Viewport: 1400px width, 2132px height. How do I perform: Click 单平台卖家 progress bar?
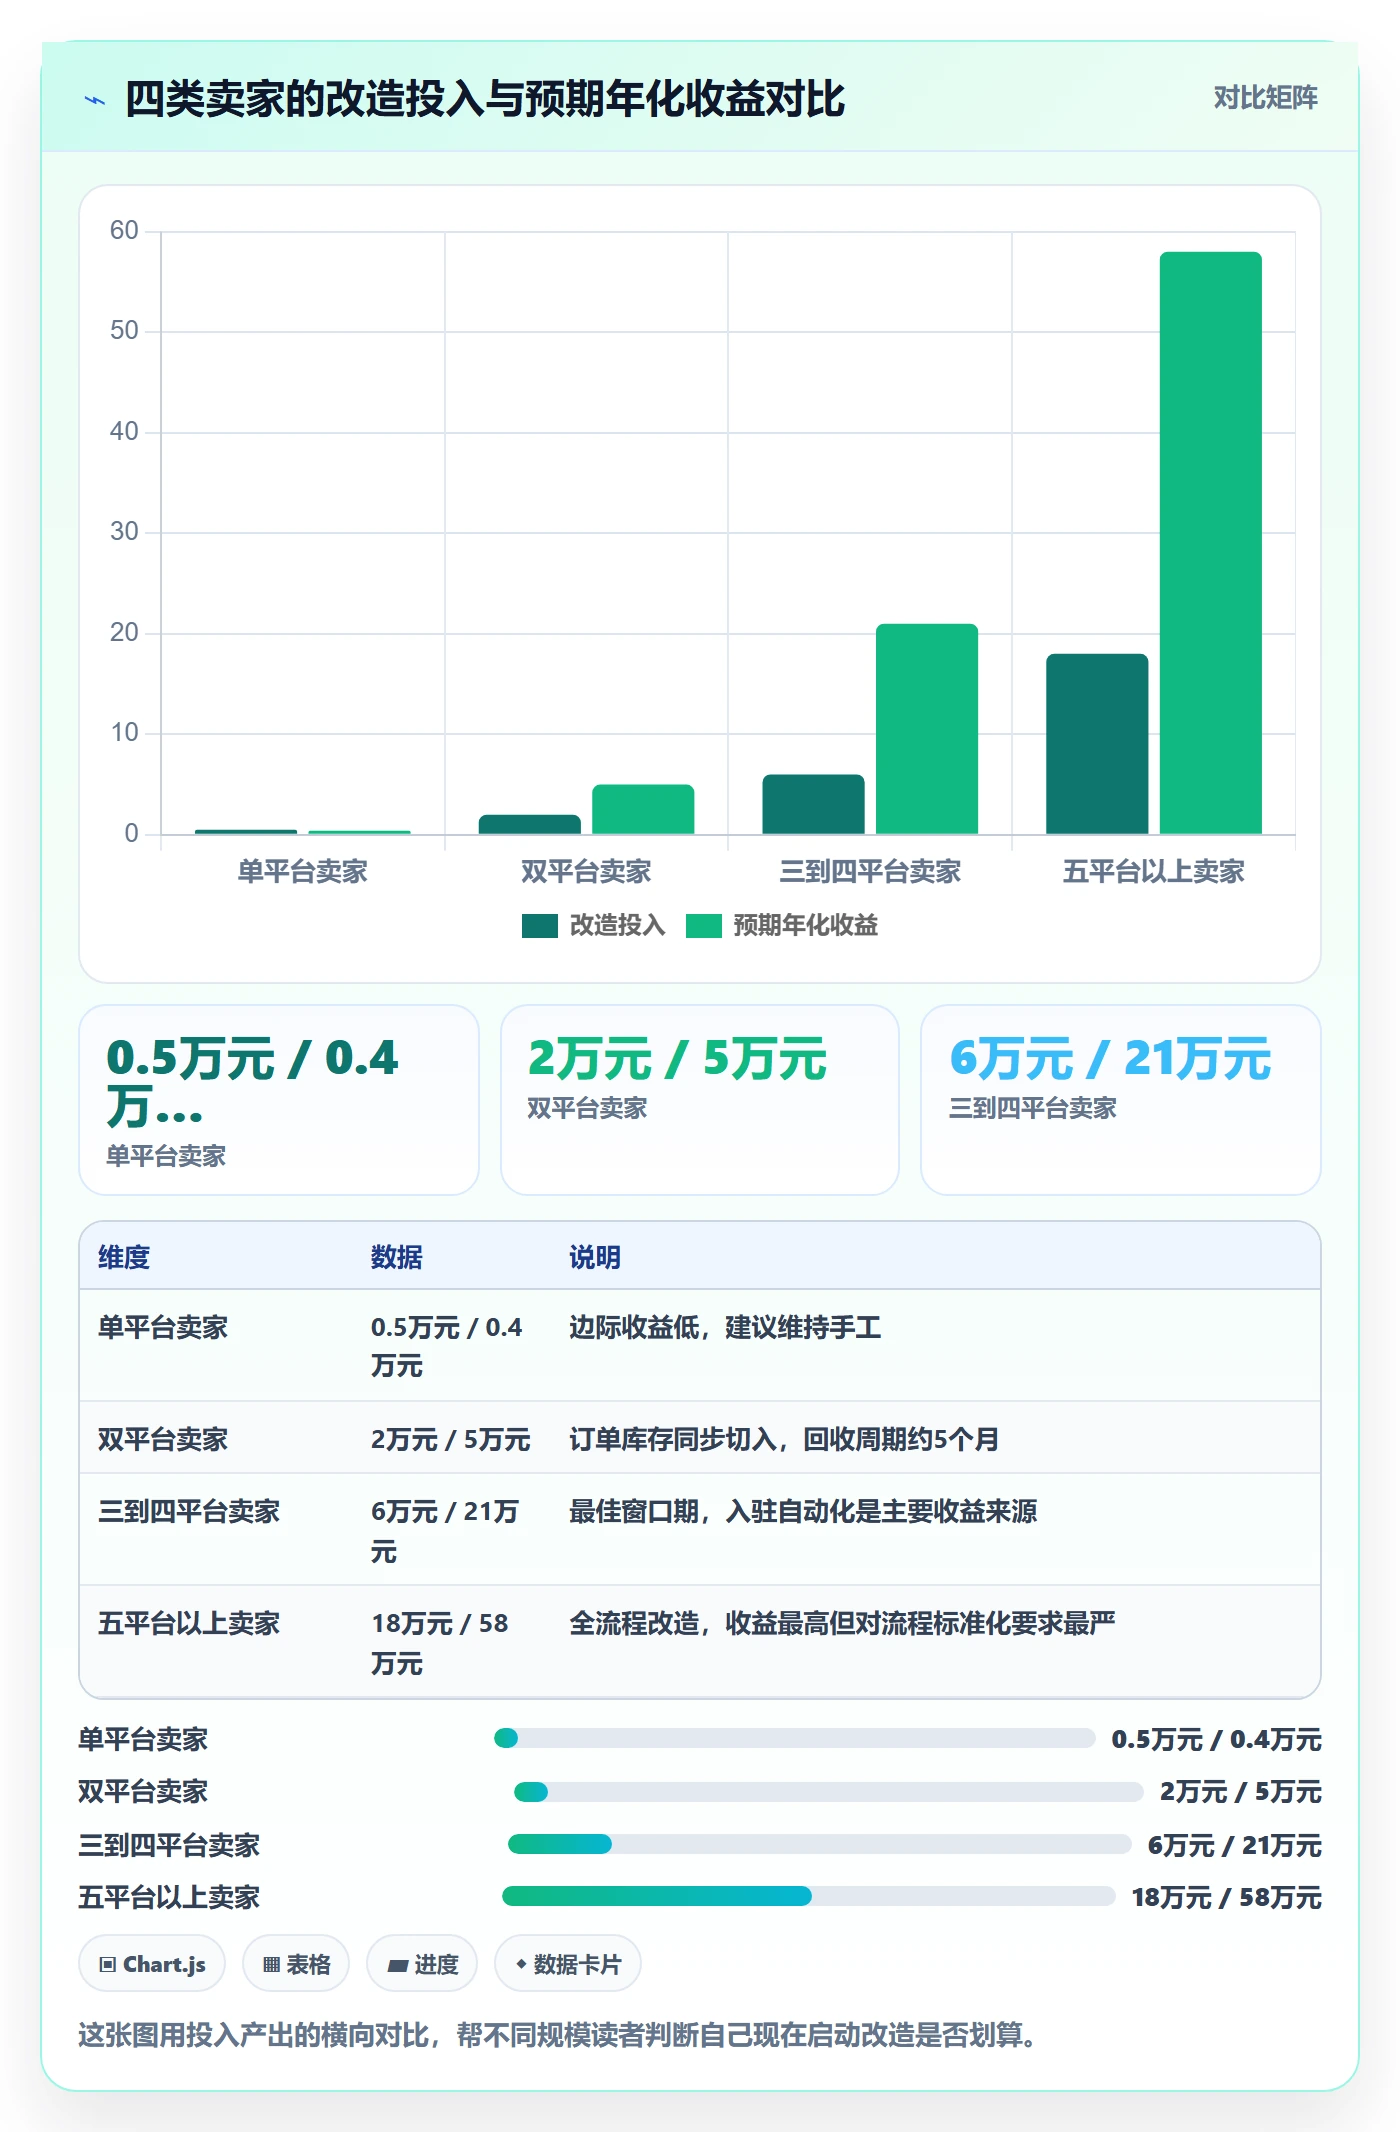tap(795, 1738)
